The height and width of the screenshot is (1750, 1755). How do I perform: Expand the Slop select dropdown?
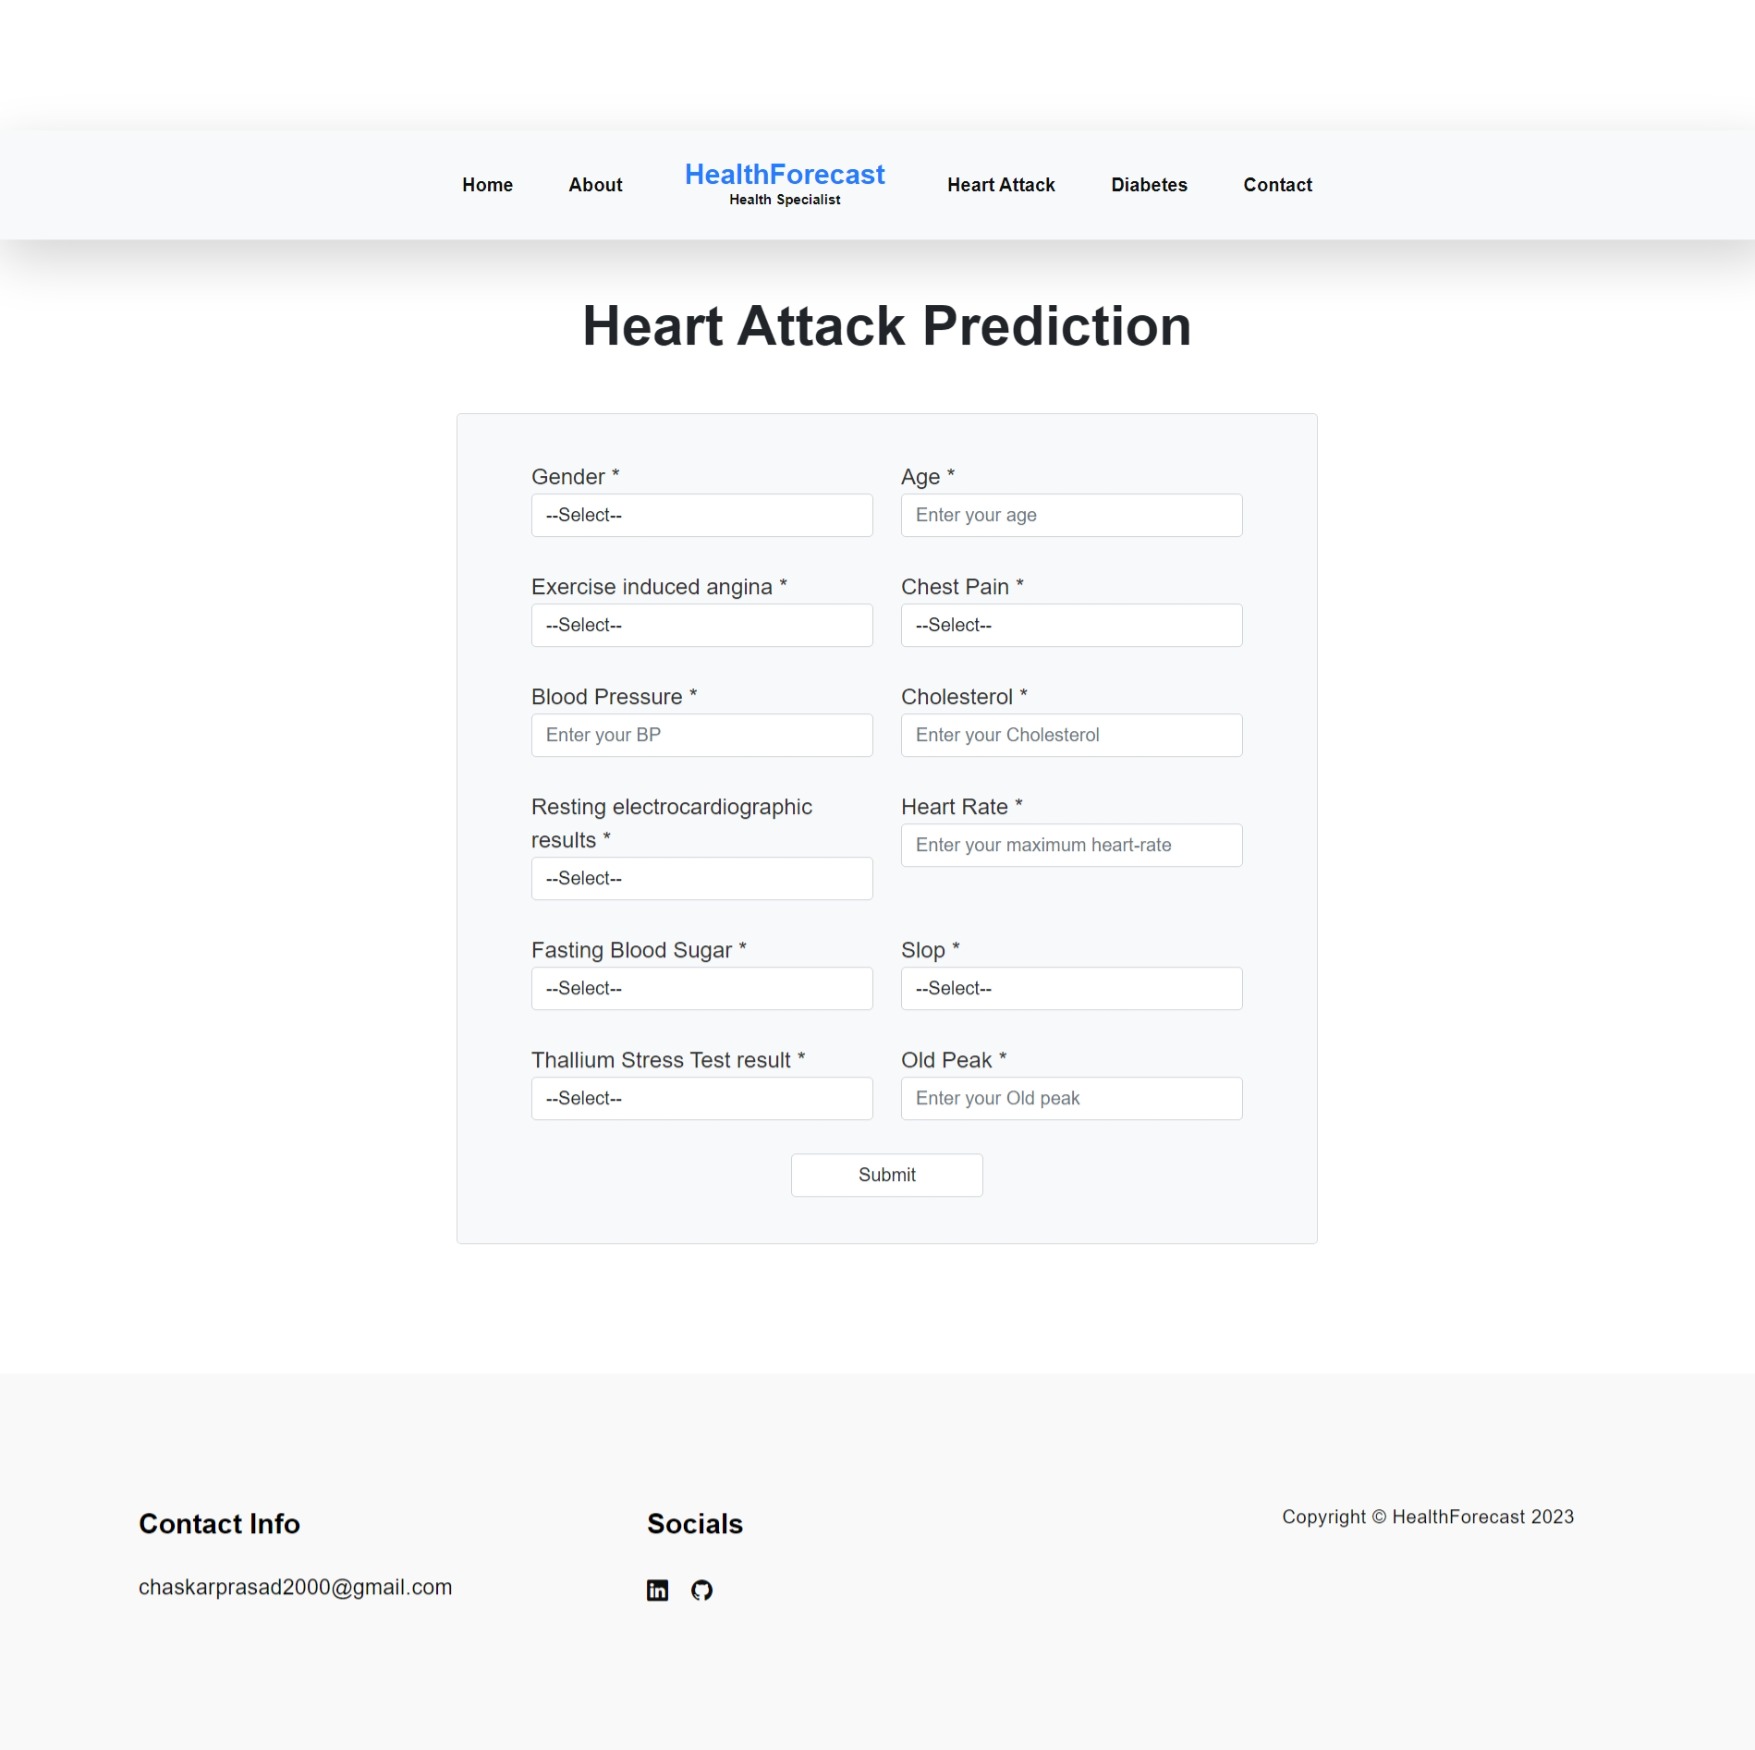[1072, 988]
